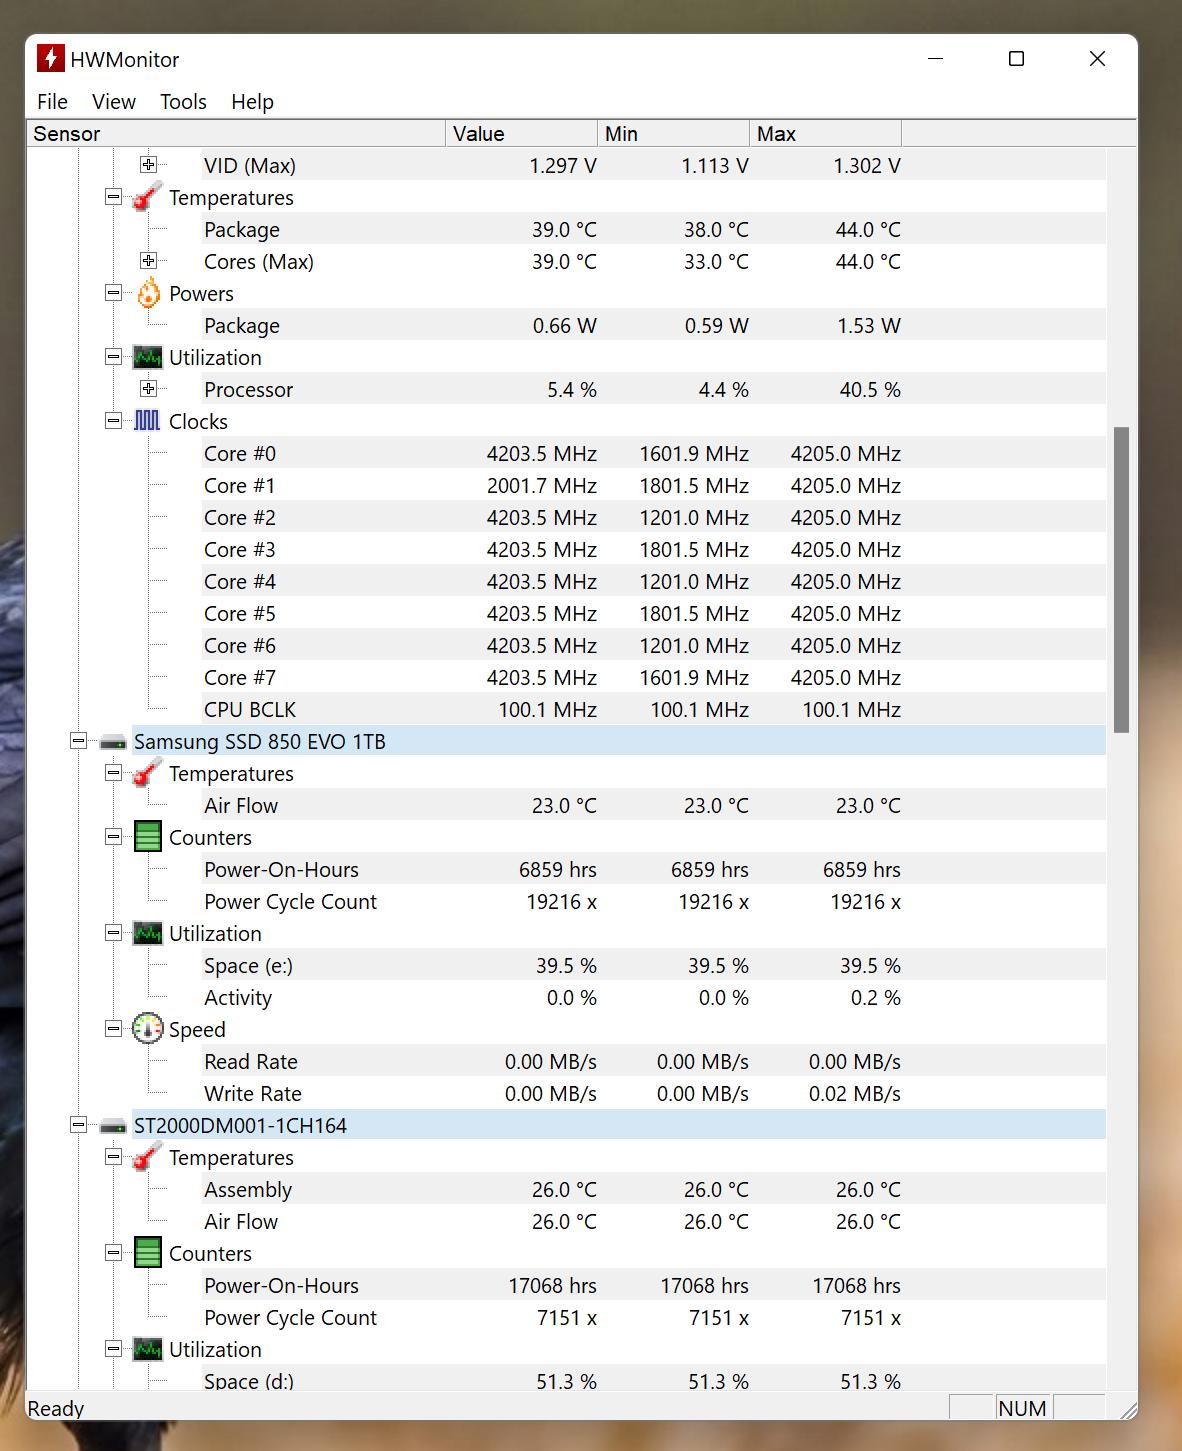Collapse Samsung SSD Counters group

coord(113,837)
